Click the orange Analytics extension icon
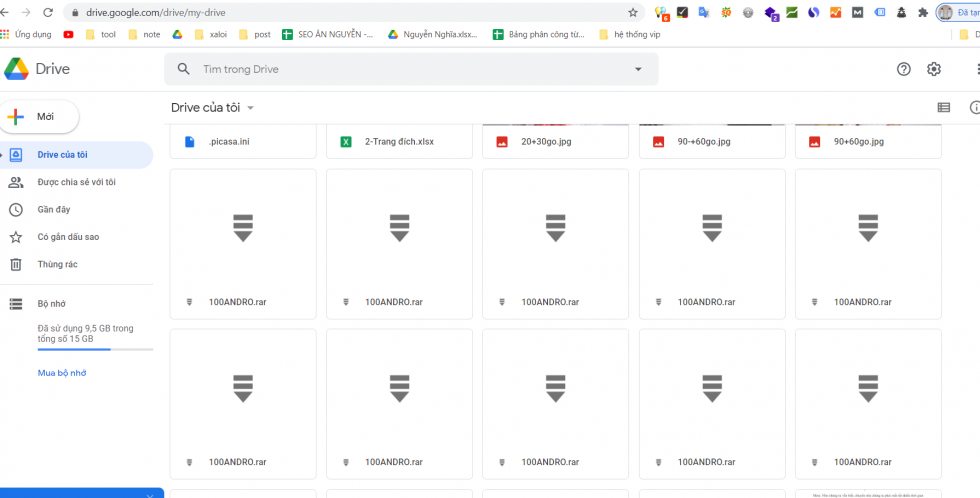The height and width of the screenshot is (498, 980). coord(836,12)
